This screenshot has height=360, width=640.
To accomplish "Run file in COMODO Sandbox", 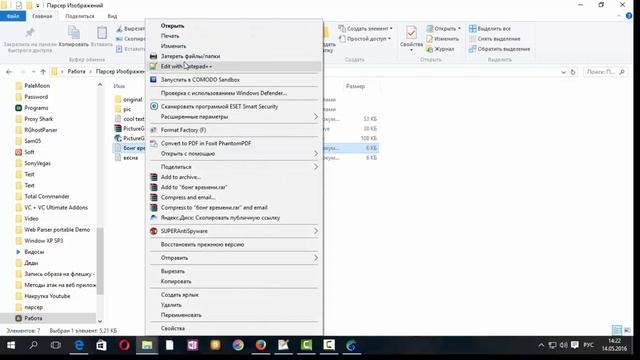I will pos(234,80).
